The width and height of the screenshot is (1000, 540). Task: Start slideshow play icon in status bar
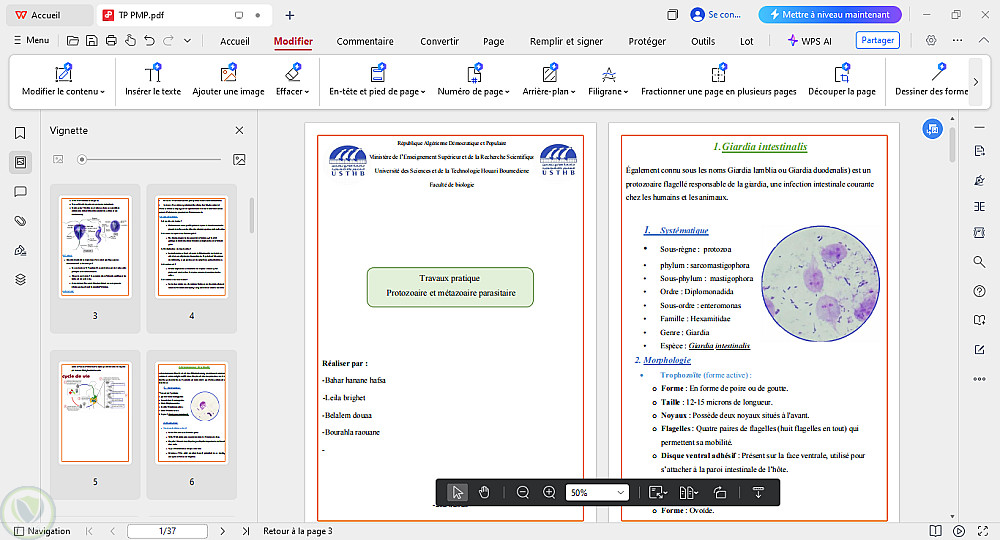959,530
